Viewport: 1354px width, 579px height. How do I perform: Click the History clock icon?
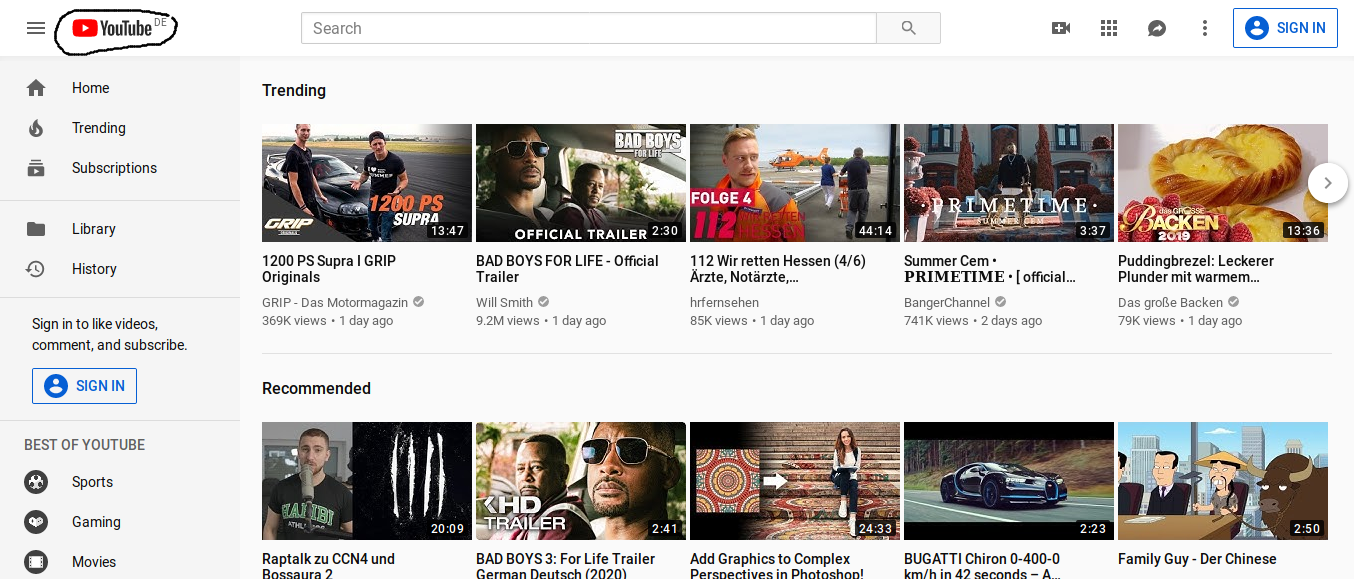36,269
